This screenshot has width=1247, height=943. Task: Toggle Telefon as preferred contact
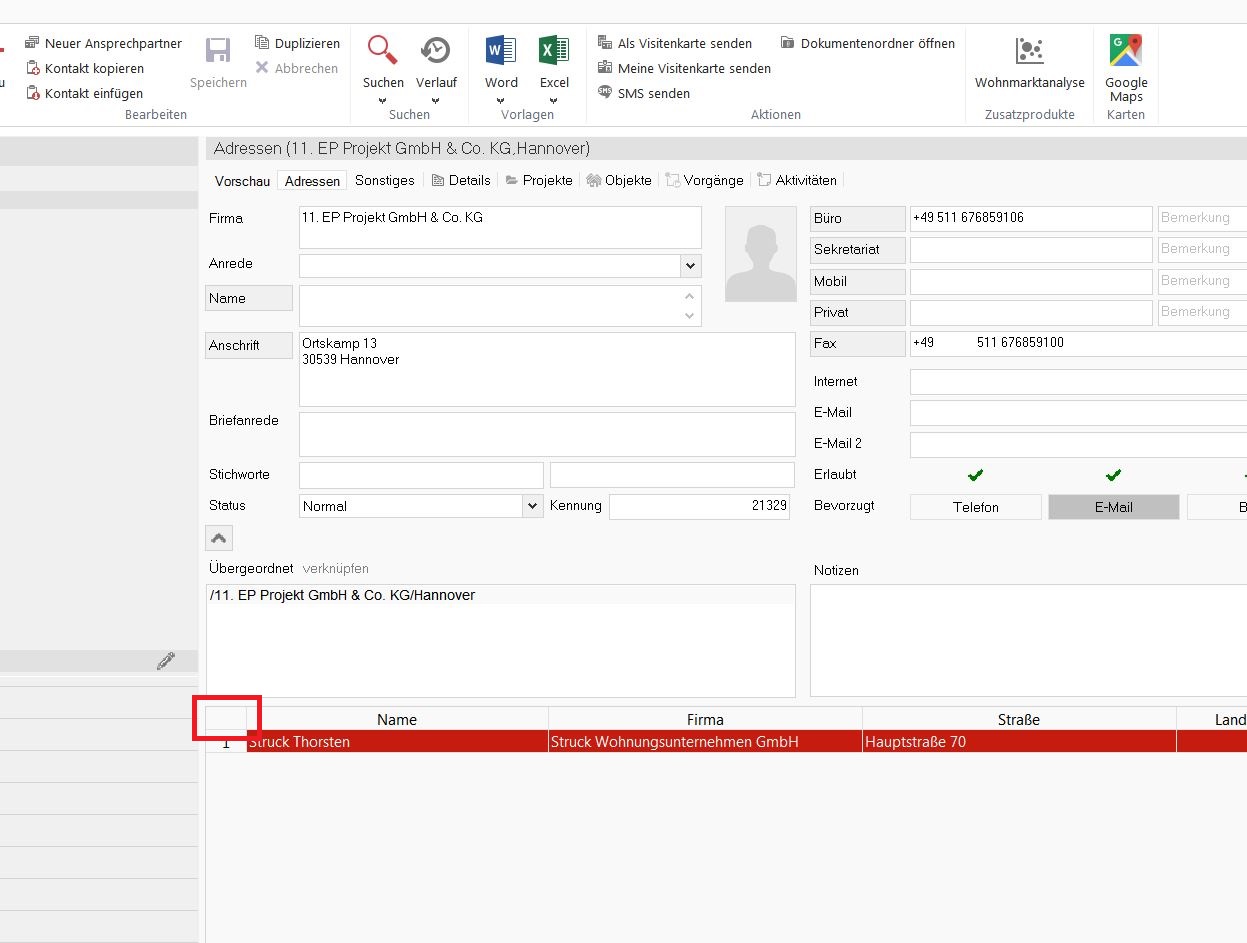[x=975, y=507]
